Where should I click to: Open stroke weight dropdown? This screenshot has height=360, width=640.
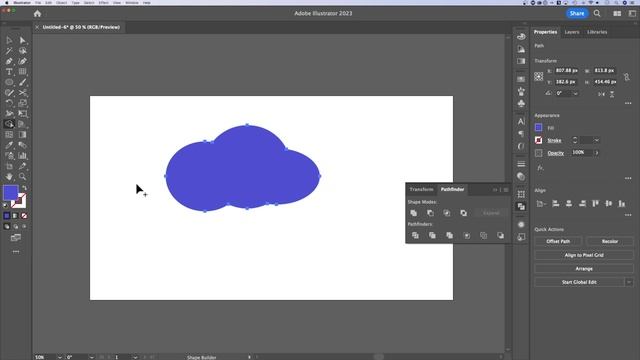click(x=596, y=140)
